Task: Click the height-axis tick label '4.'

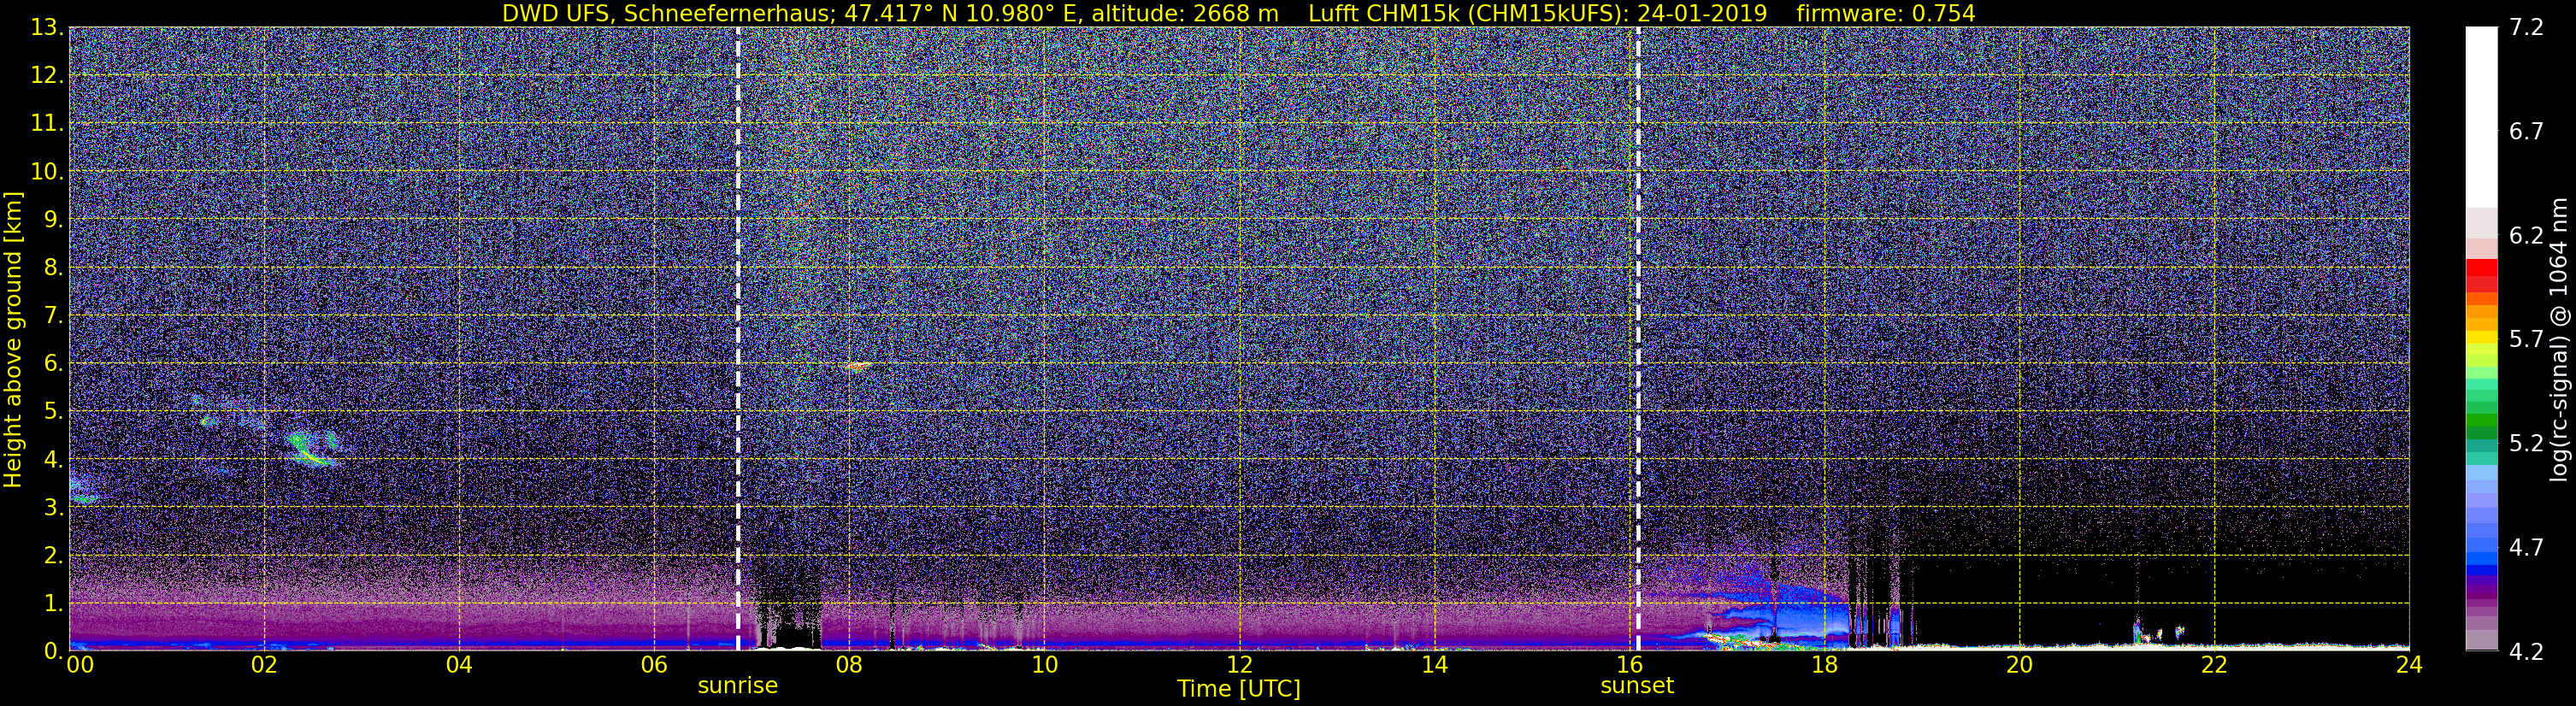Action: [x=54, y=460]
